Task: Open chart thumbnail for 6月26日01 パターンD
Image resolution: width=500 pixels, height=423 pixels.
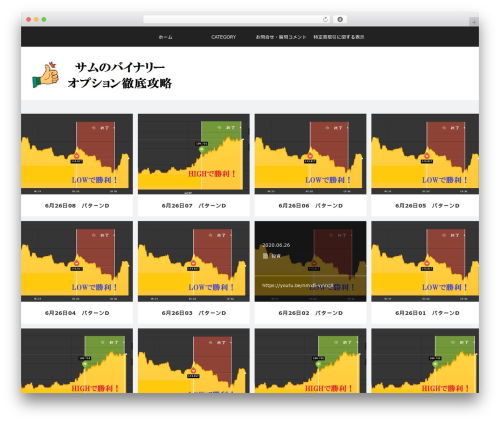Action: (x=425, y=261)
